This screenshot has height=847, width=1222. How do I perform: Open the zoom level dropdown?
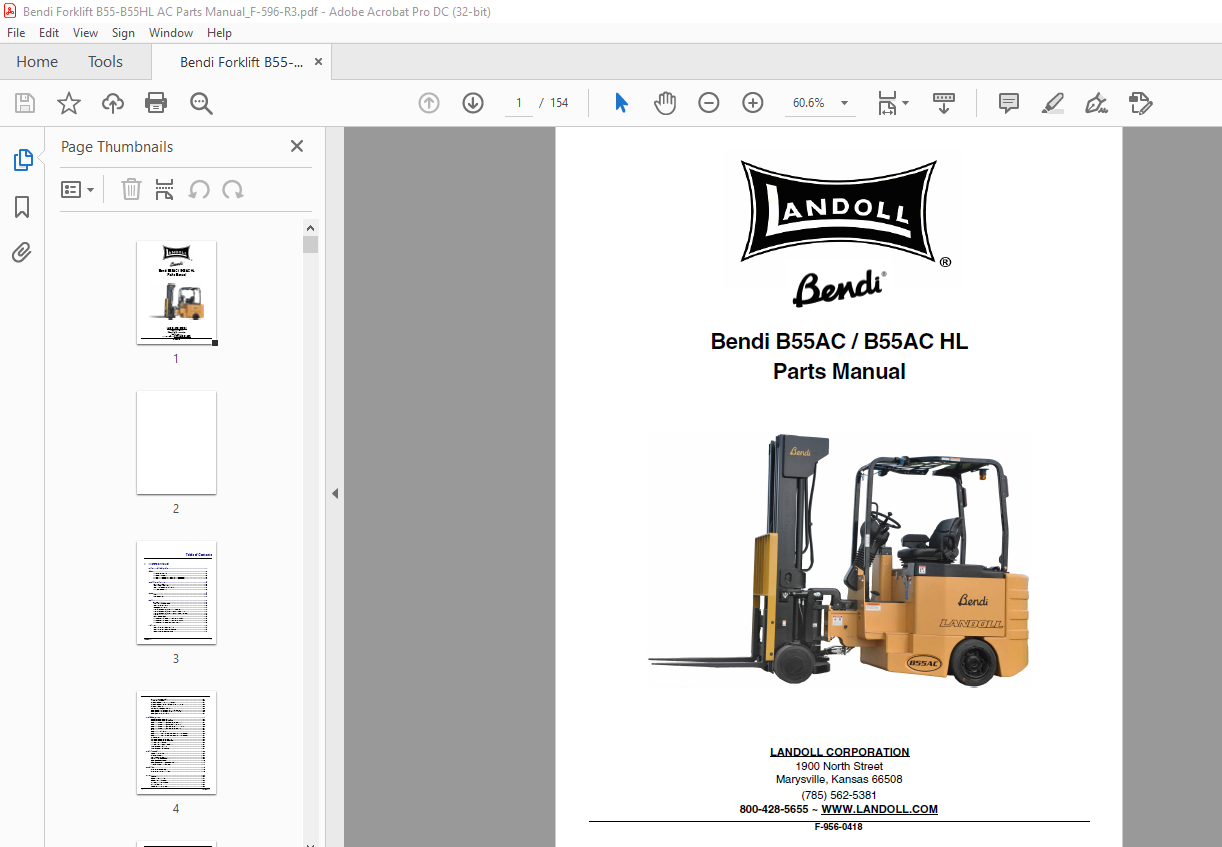point(844,103)
